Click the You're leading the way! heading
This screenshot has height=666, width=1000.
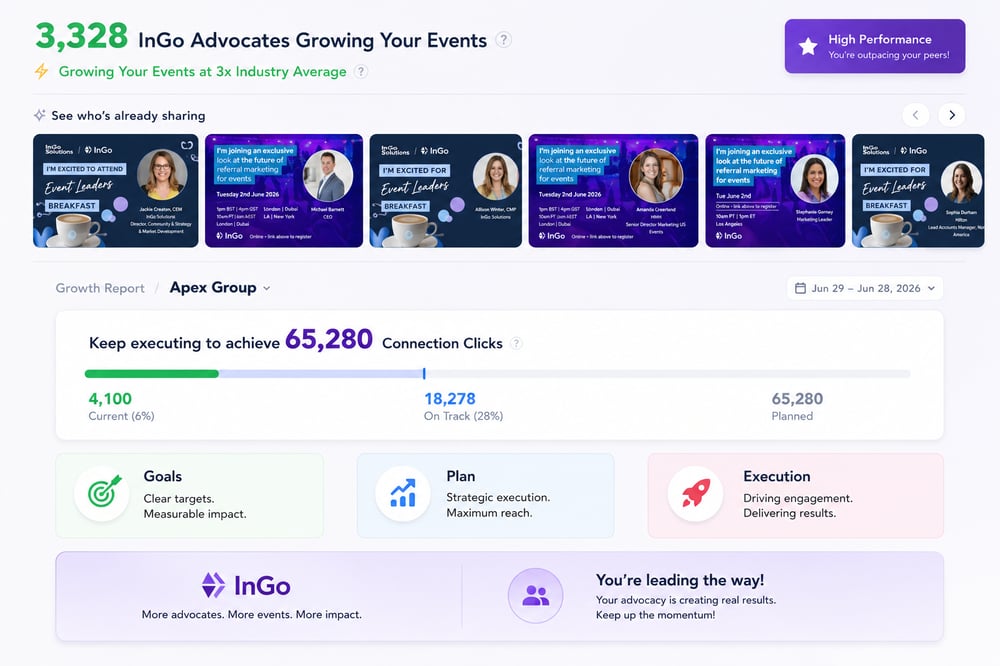(680, 580)
